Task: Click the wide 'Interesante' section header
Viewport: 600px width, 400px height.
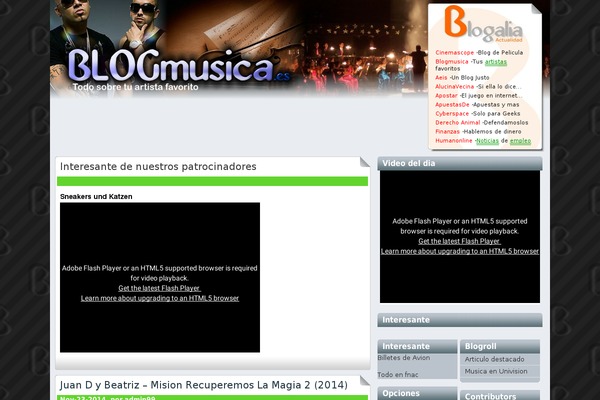Action: click(460, 320)
